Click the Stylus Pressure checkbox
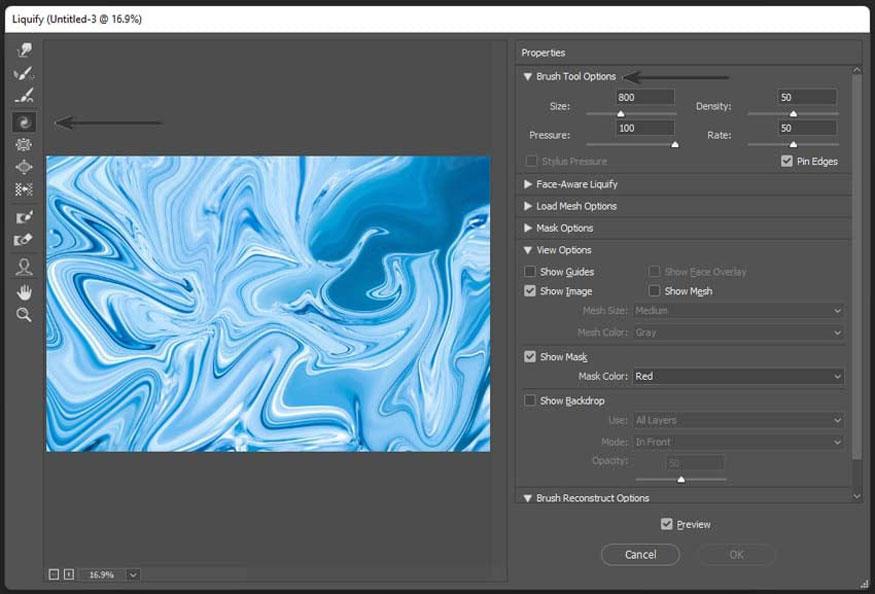The width and height of the screenshot is (875, 594). tap(531, 161)
